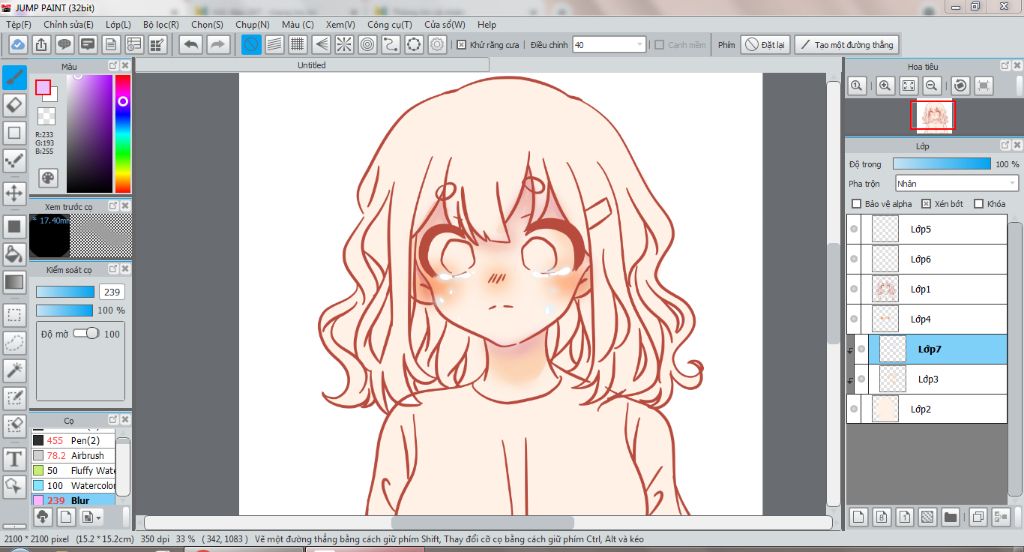
Task: Open the color palette icon in Màu panel
Action: [48, 178]
